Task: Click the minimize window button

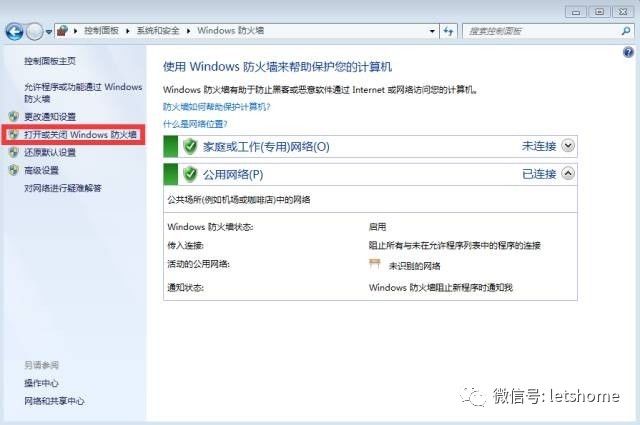Action: click(x=576, y=12)
